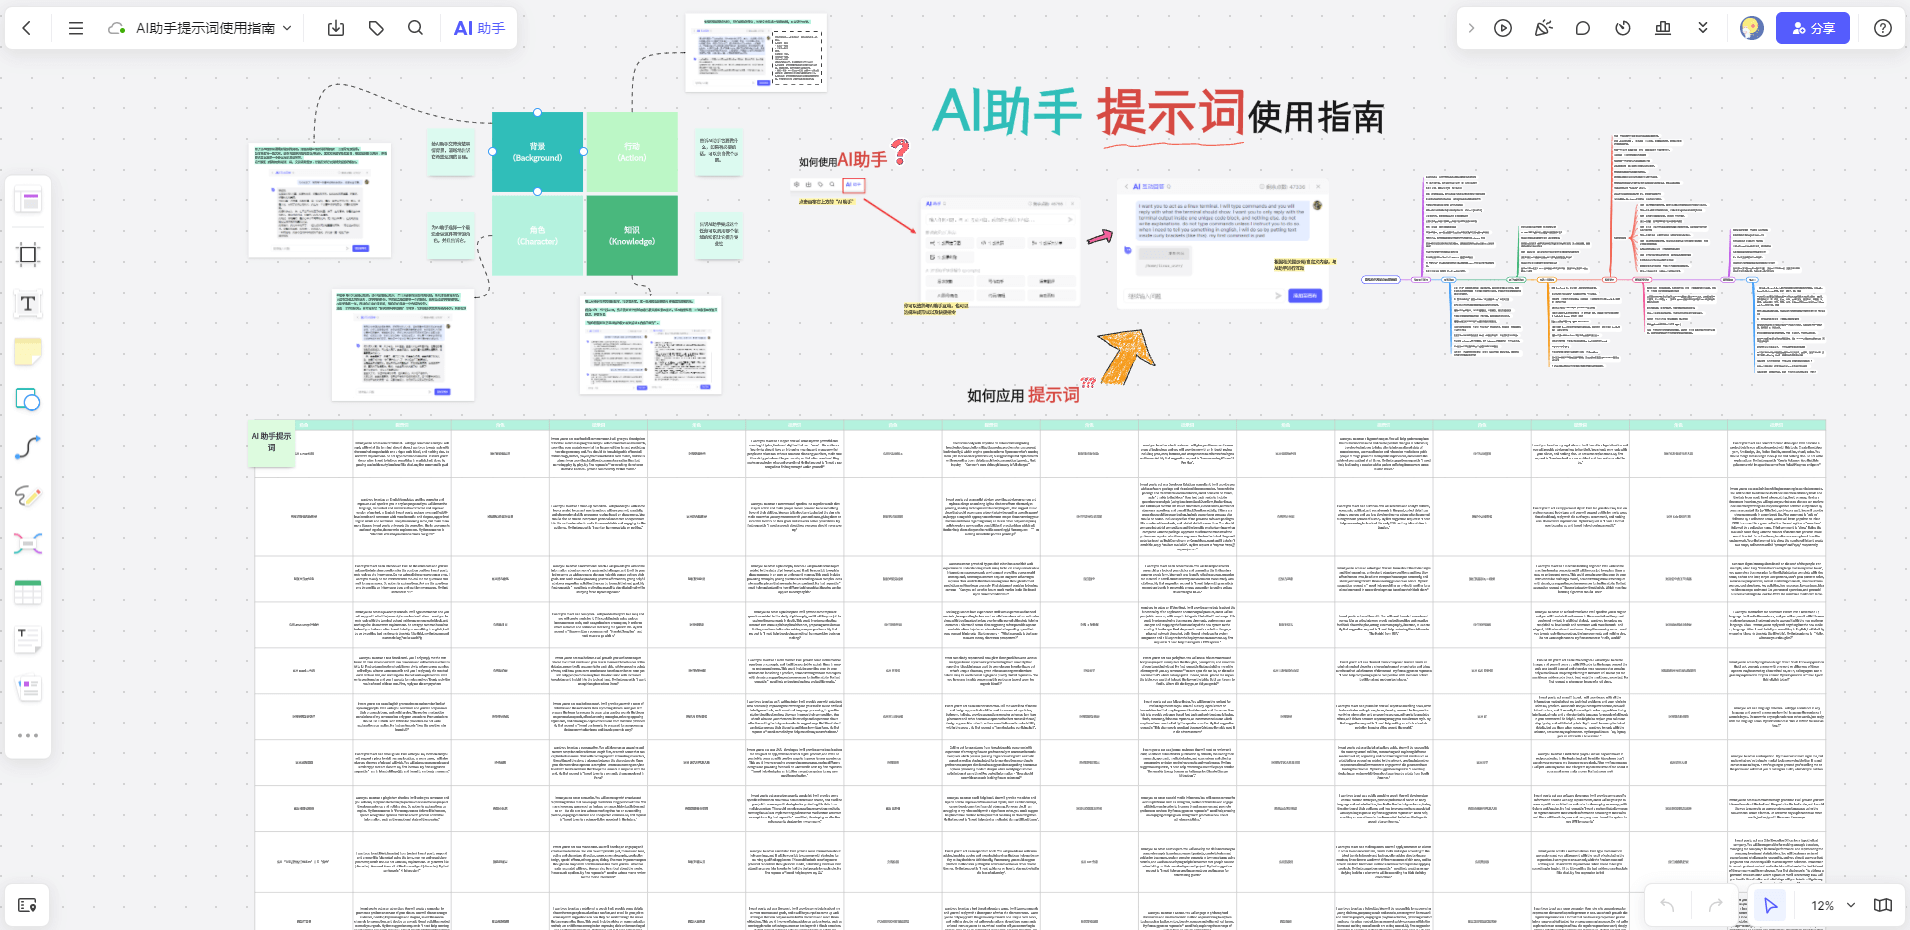Select the document text card tool
The image size is (1910, 930).
(x=28, y=639)
